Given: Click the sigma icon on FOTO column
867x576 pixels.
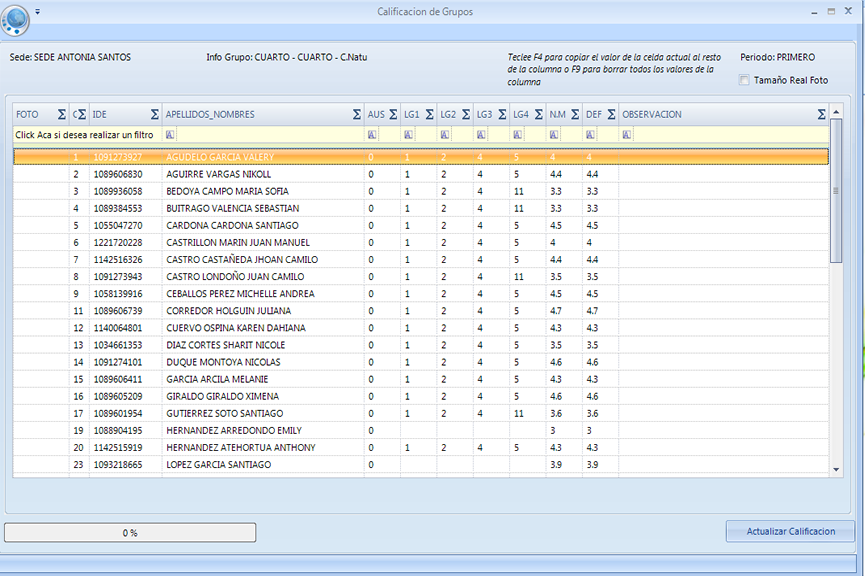Looking at the screenshot, I should tap(61, 115).
